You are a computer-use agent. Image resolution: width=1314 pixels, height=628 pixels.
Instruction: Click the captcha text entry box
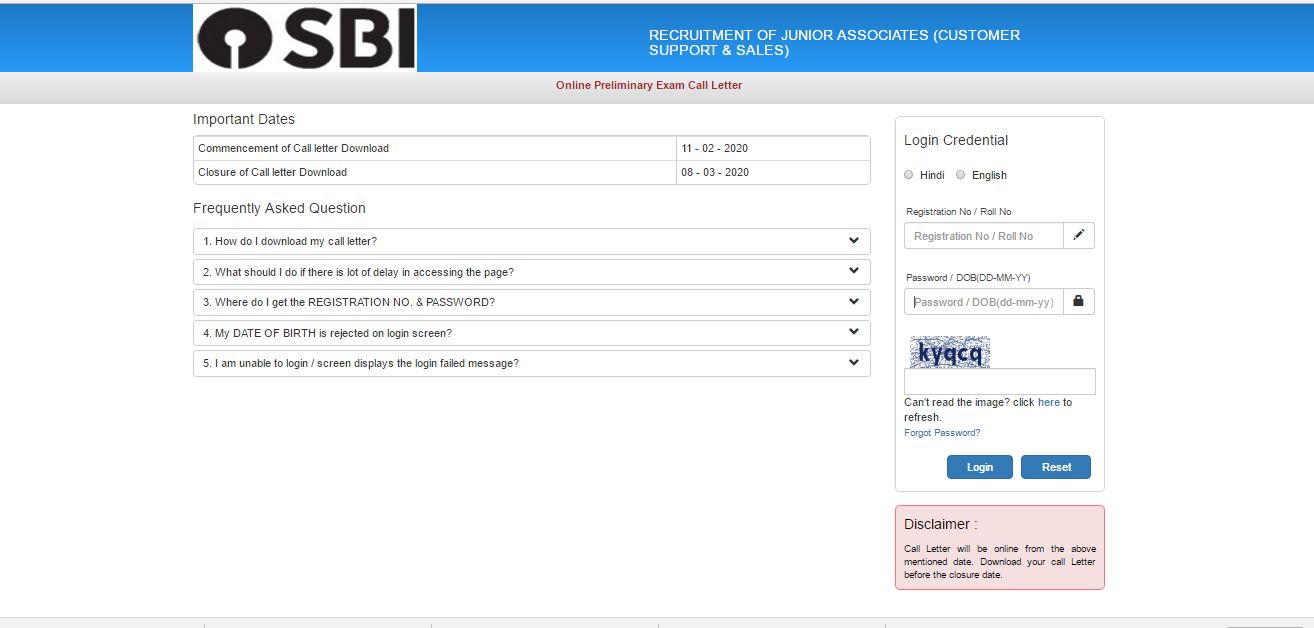[999, 382]
